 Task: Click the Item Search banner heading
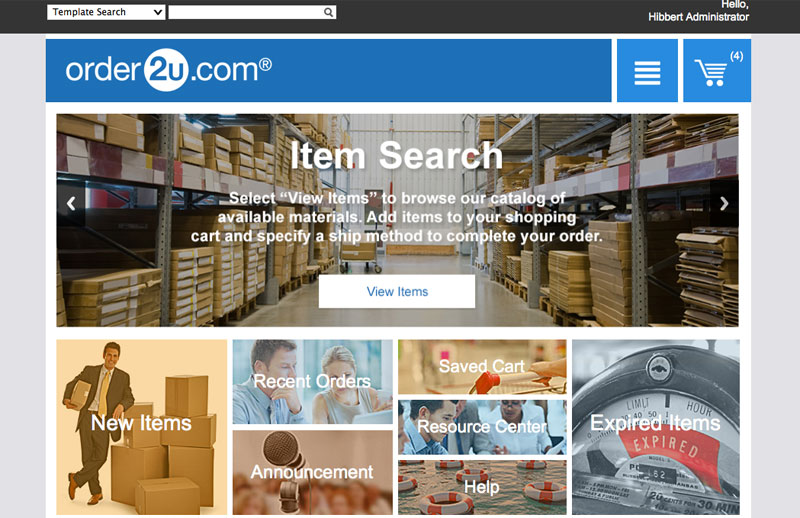pyautogui.click(x=397, y=155)
